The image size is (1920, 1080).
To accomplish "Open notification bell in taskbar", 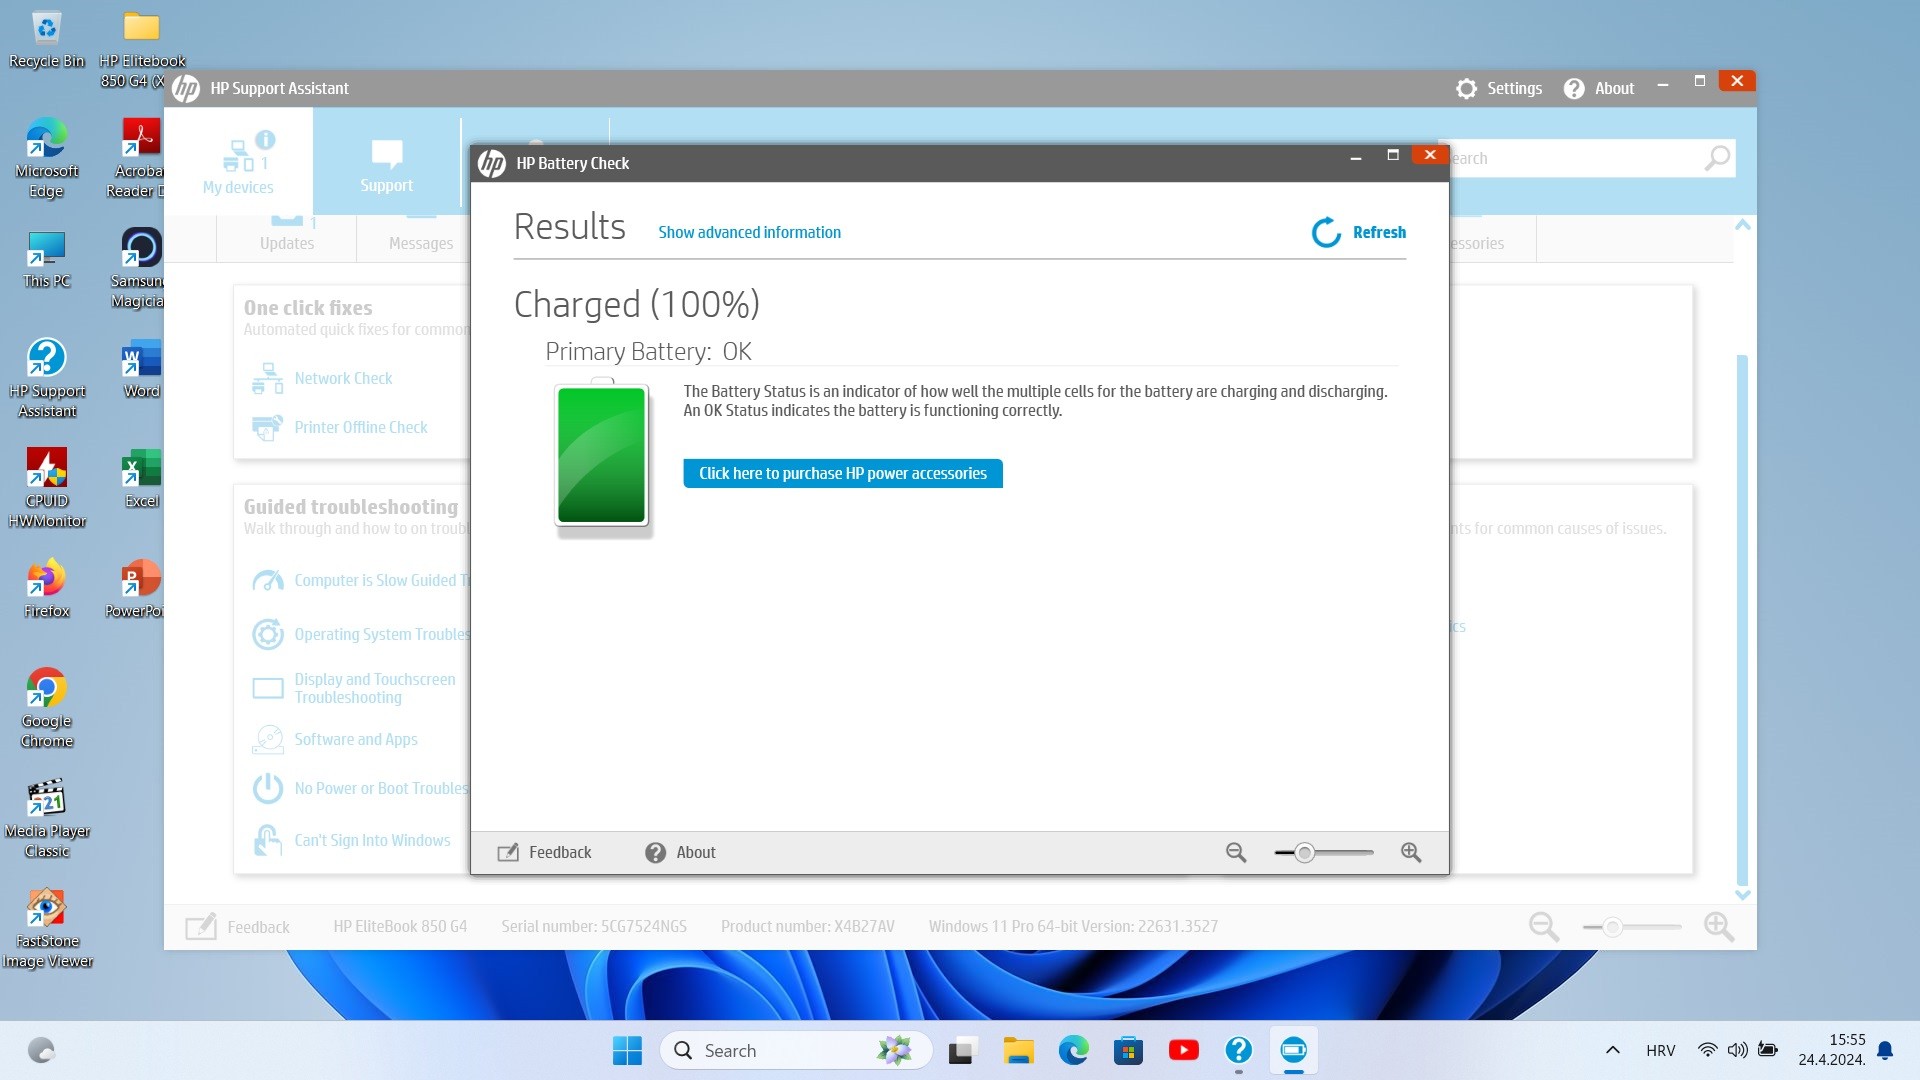I will pyautogui.click(x=1885, y=1050).
